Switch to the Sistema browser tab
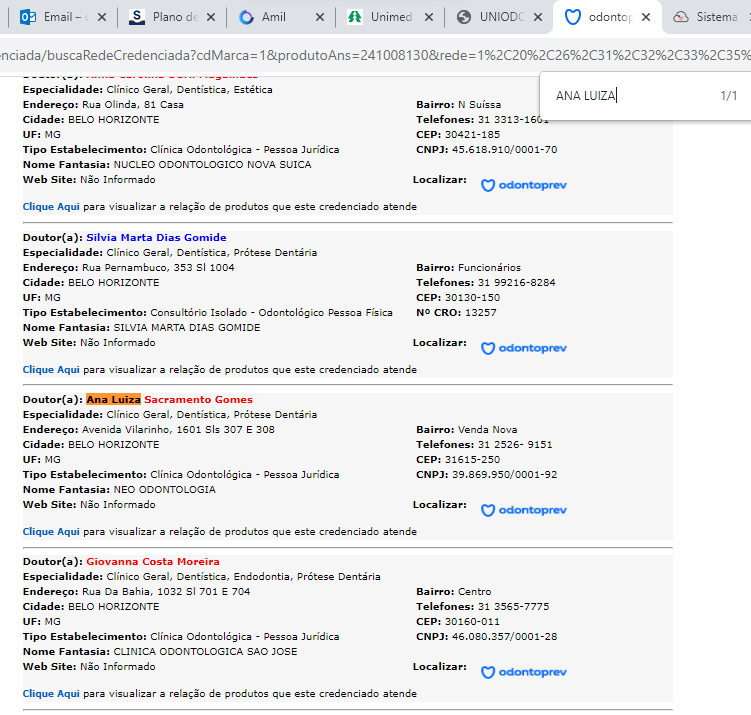 coord(709,17)
